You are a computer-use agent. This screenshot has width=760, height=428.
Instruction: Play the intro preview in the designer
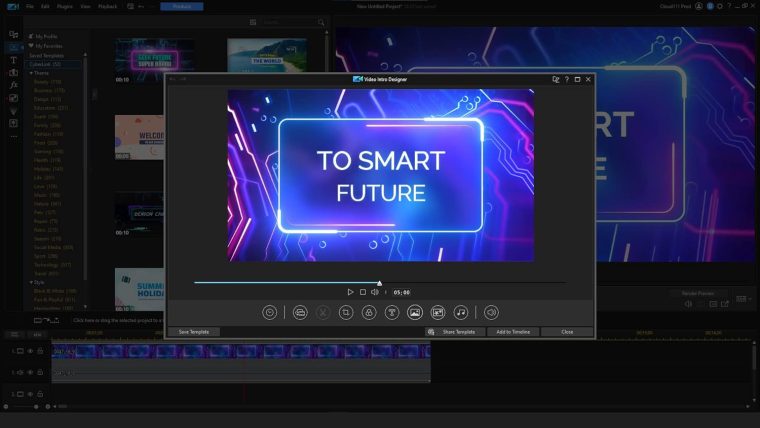pyautogui.click(x=350, y=292)
